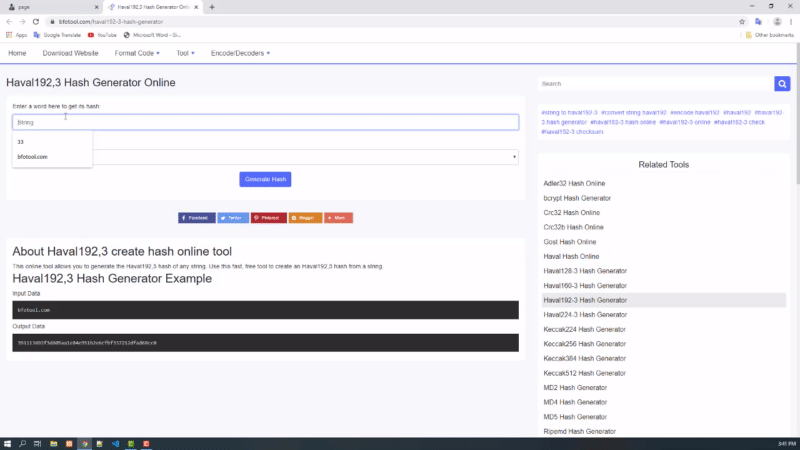Viewport: 800px width, 450px height.
Task: Go back with the browser back arrow
Action: (x=8, y=20)
